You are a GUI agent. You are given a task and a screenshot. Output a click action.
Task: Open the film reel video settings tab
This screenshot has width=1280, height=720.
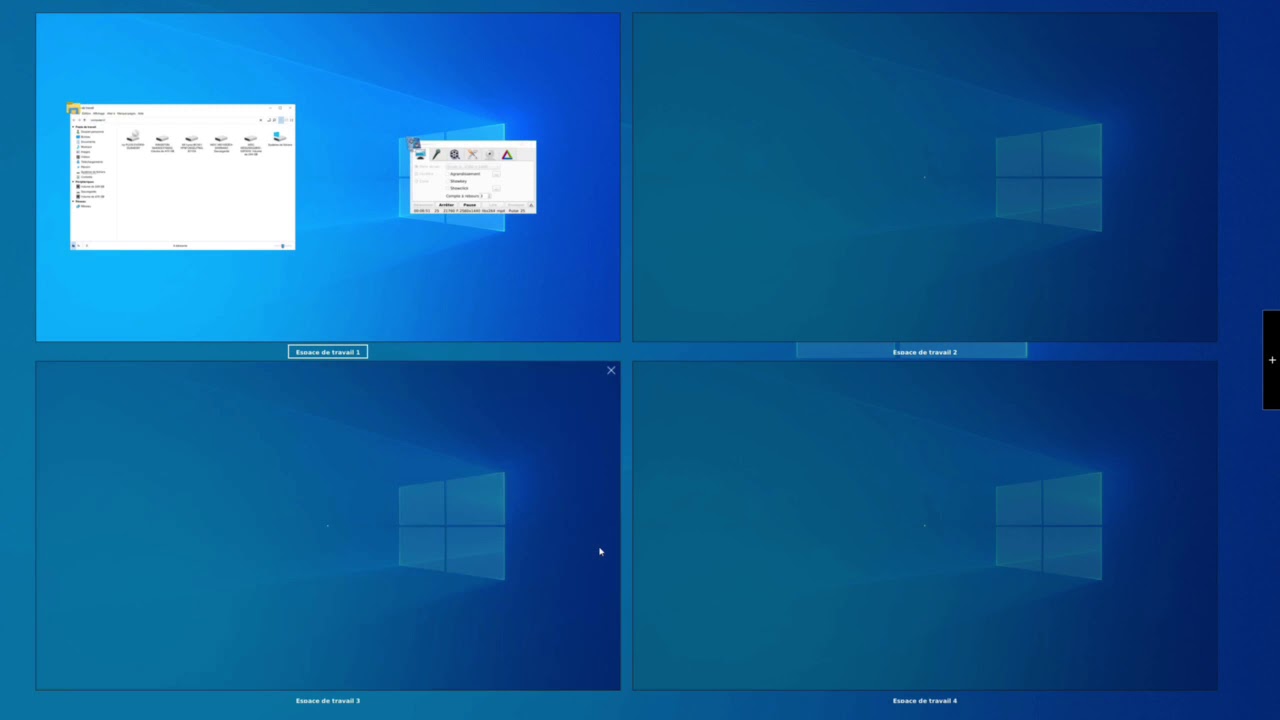coord(455,155)
